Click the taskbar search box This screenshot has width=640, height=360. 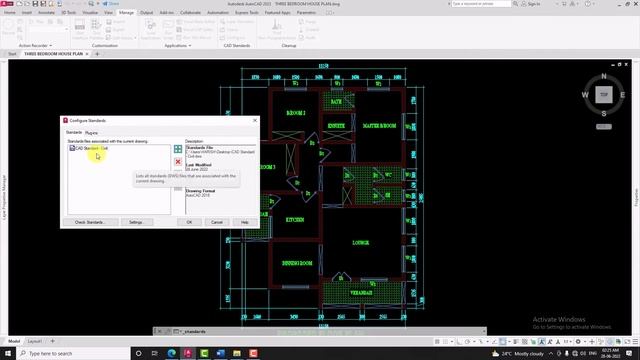click(73, 353)
